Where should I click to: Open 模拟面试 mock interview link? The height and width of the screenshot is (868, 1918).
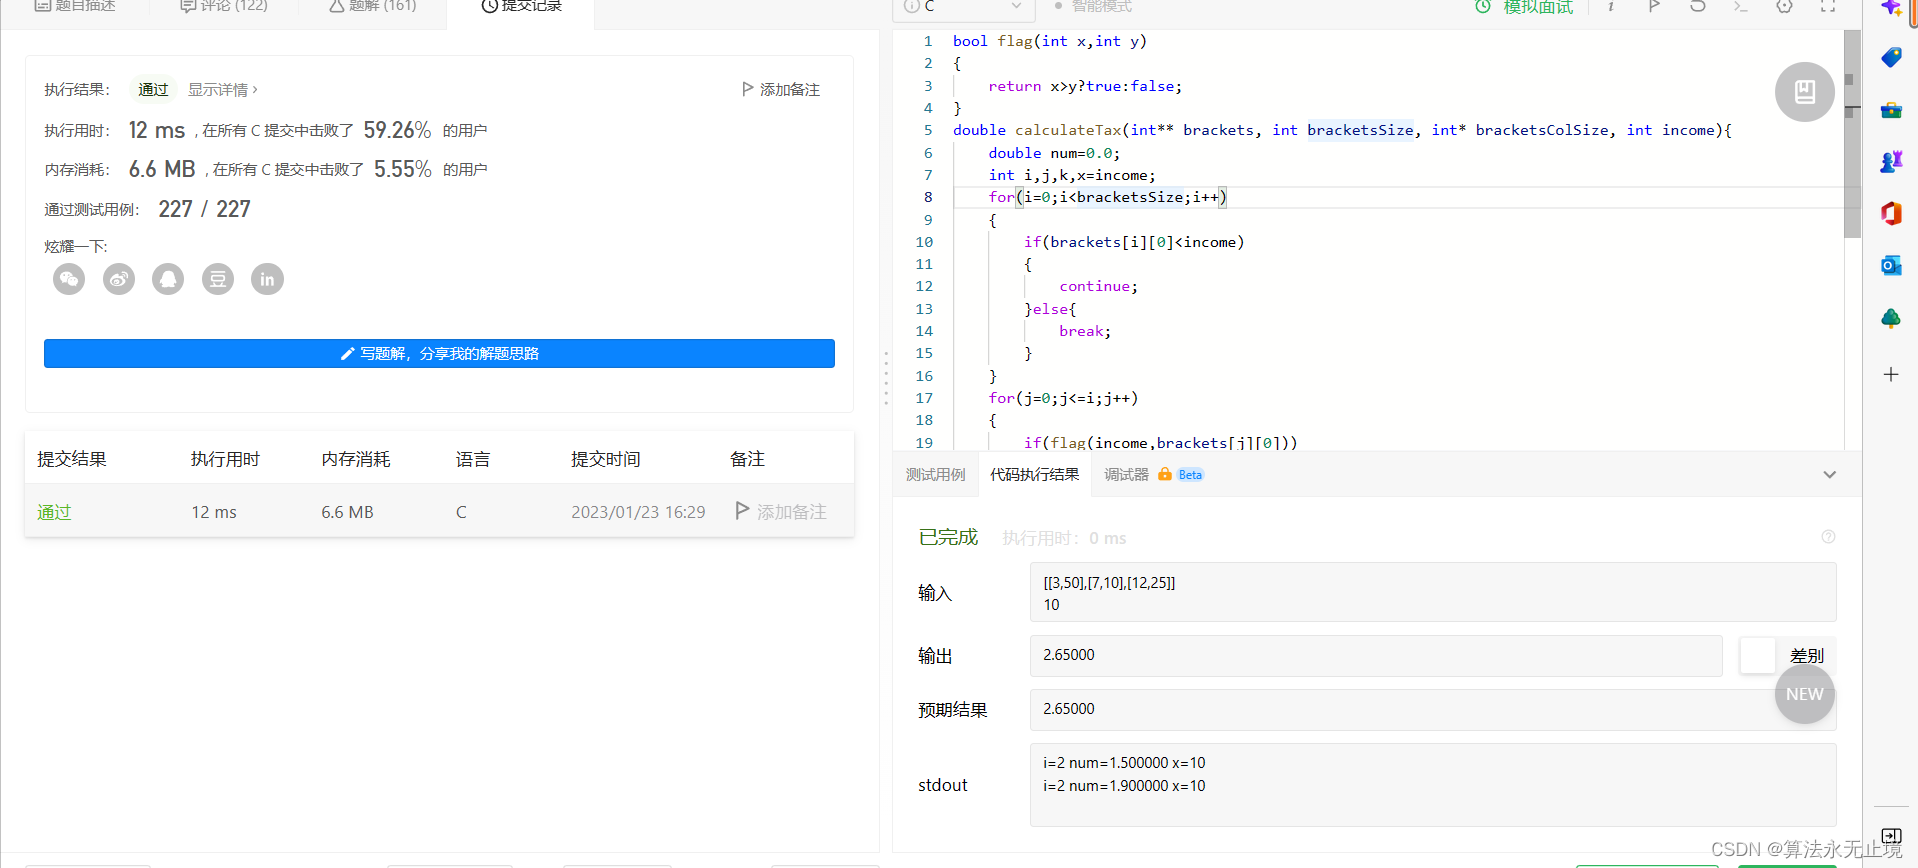point(1524,7)
